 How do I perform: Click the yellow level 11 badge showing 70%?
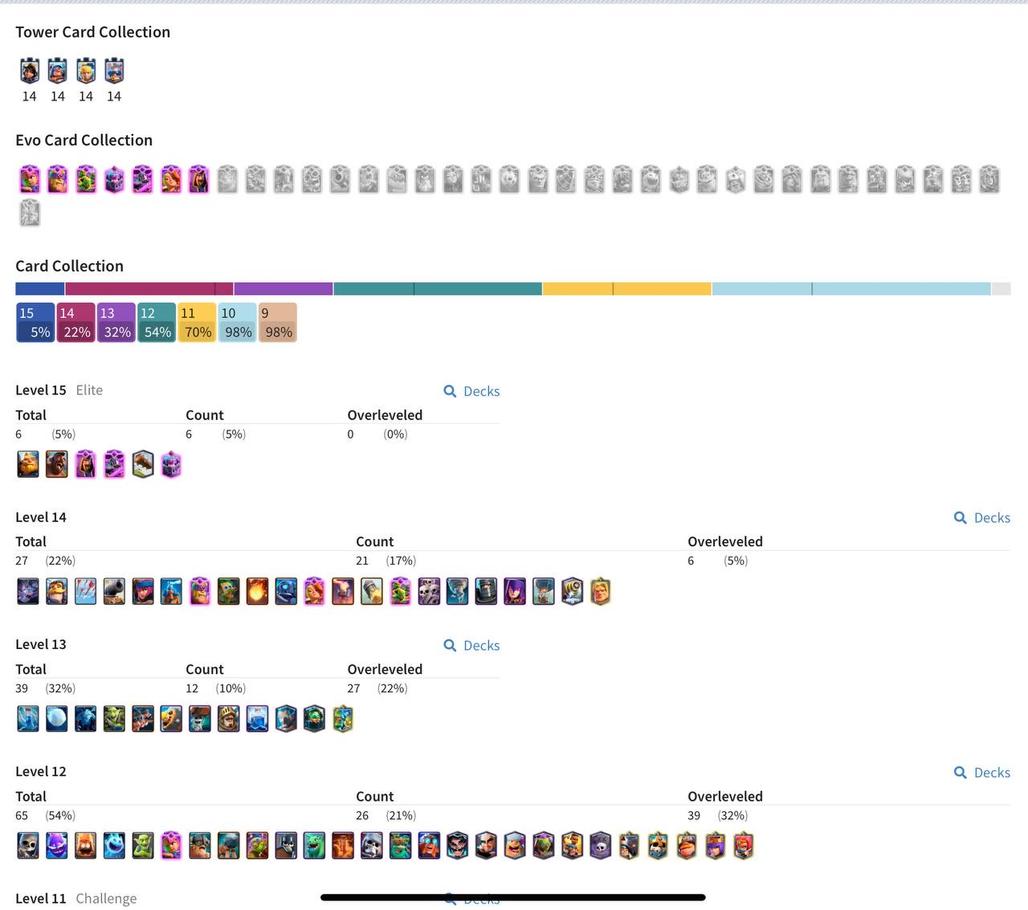pos(197,323)
